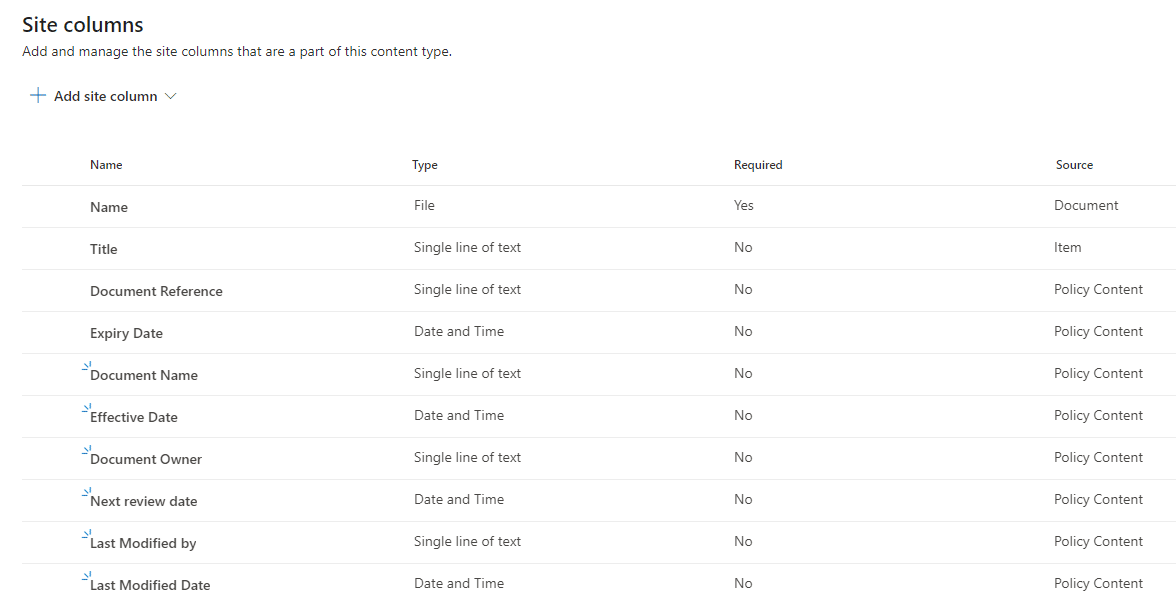Expand the Add site column chevron
Viewport: 1176px width, 602px height.
(x=170, y=96)
